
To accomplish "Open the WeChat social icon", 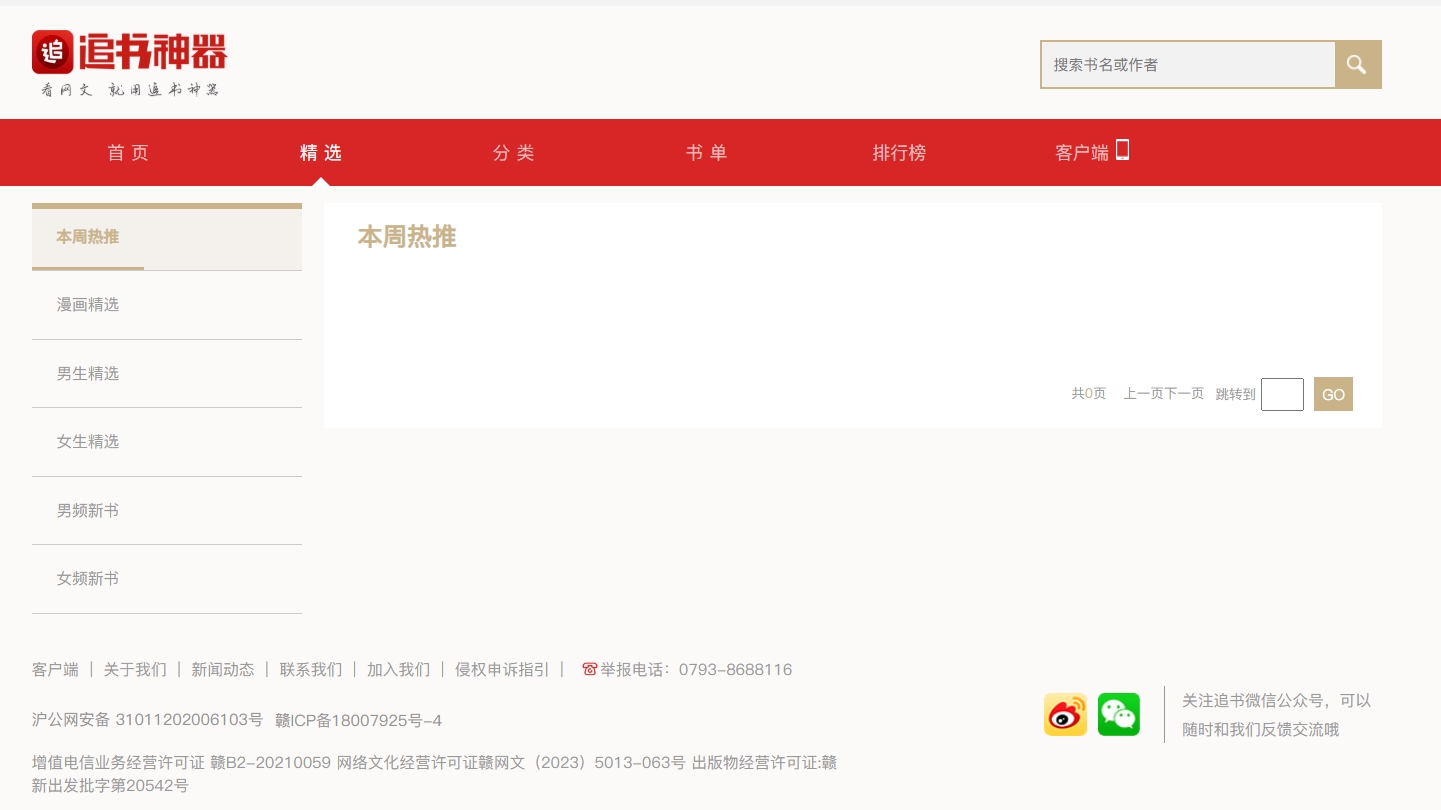I will (1119, 714).
